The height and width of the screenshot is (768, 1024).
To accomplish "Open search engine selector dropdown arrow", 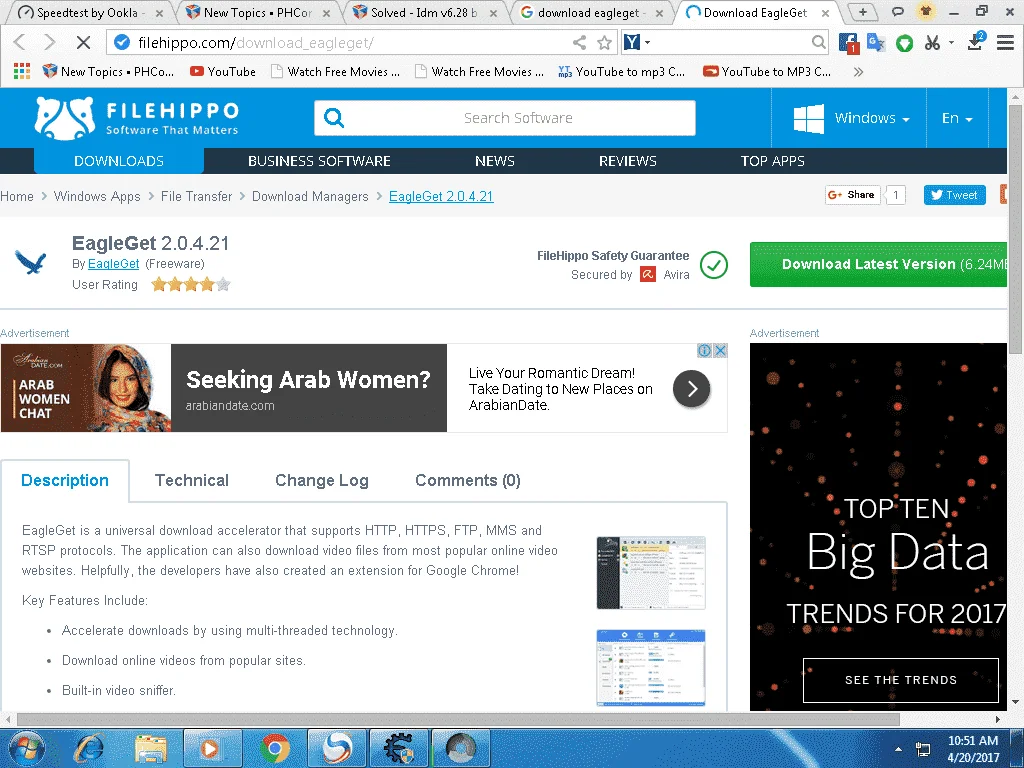I will (648, 42).
